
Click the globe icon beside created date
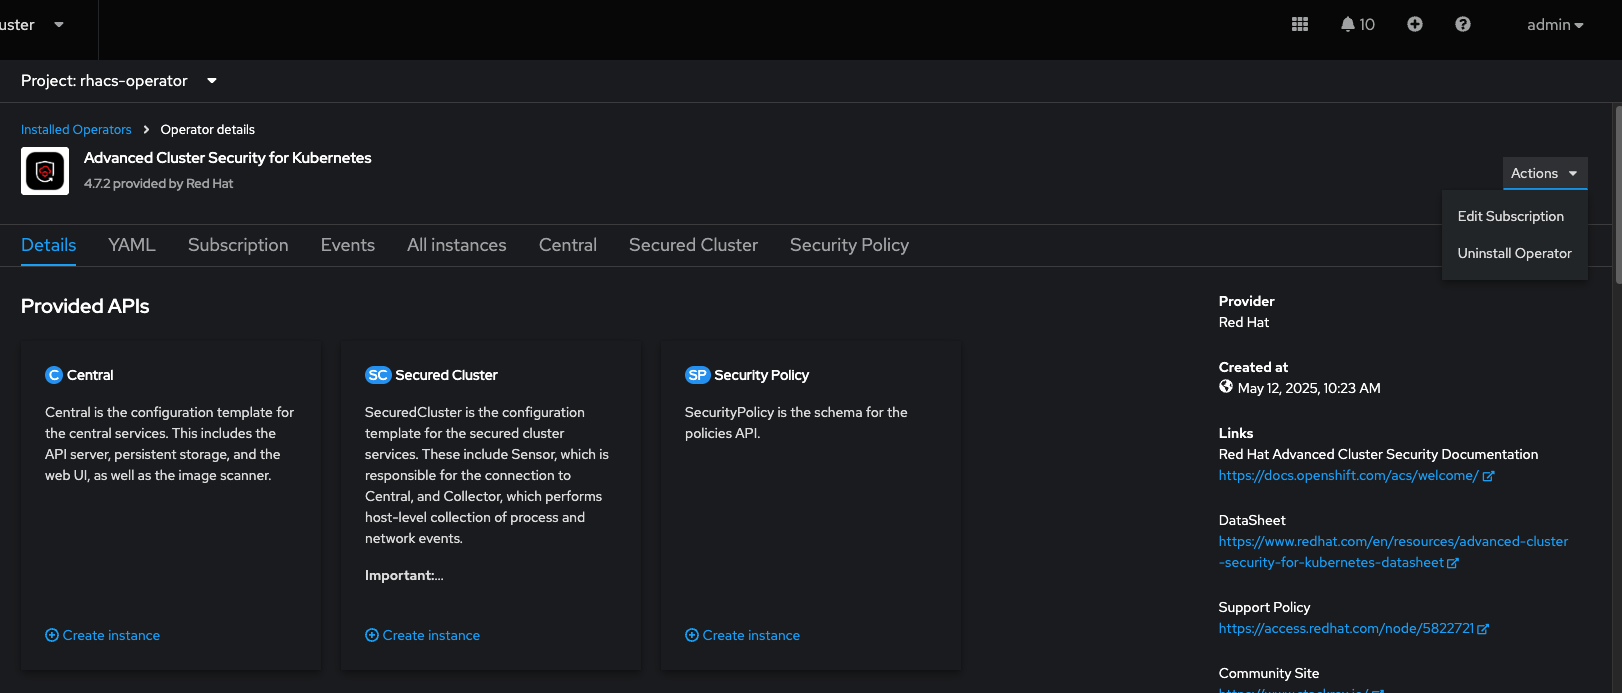(x=1226, y=387)
